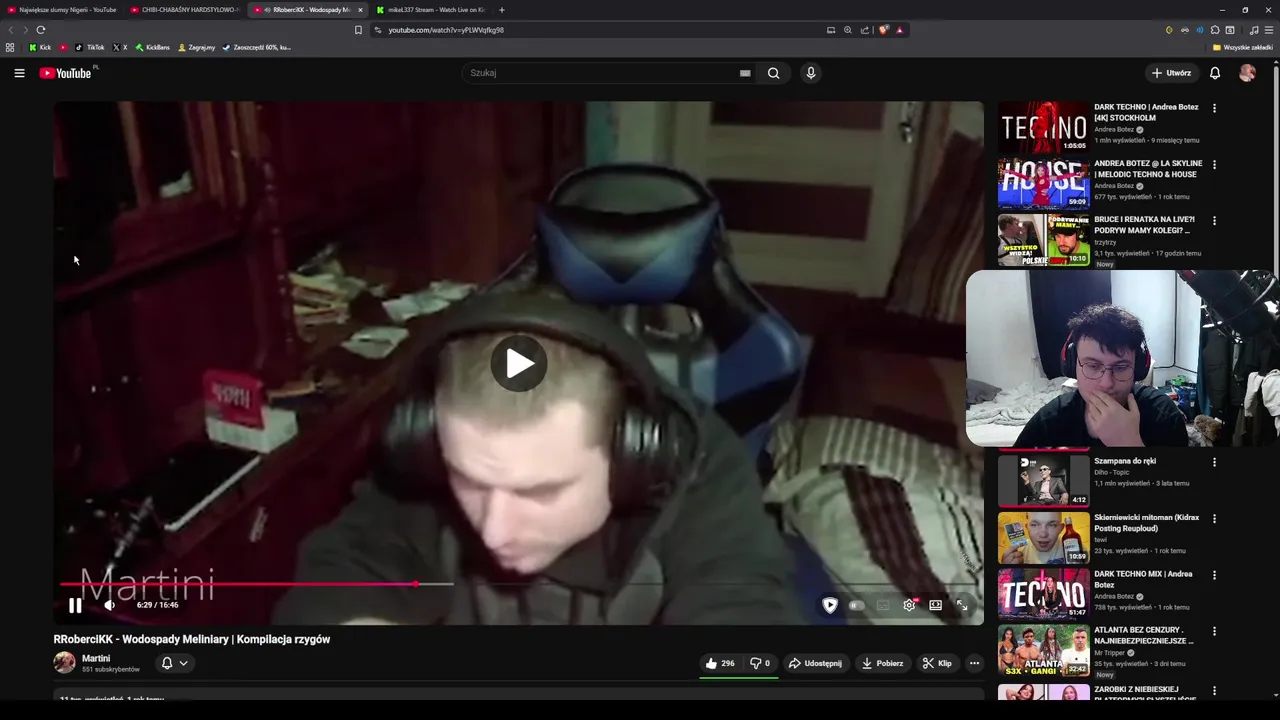The width and height of the screenshot is (1280, 720).
Task: Mute the video volume icon
Action: tap(110, 605)
